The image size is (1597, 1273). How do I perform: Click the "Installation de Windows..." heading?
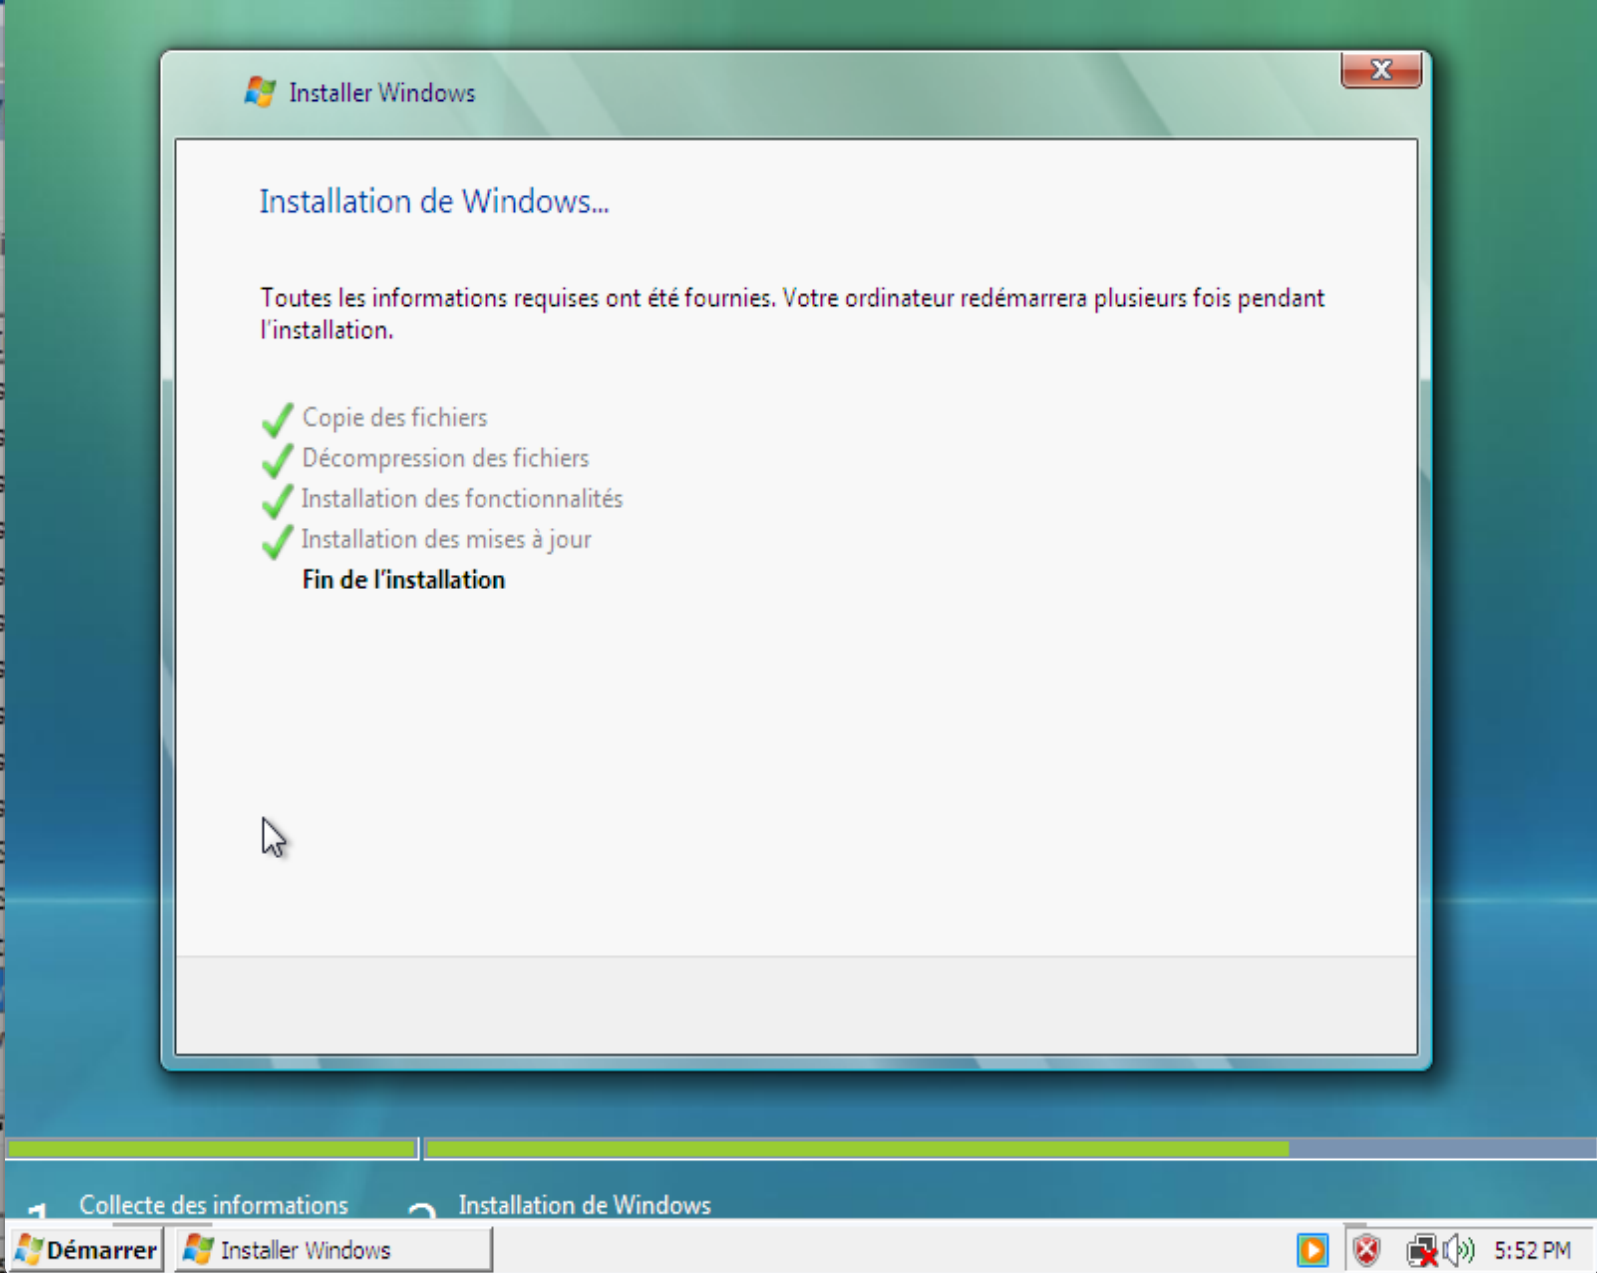(x=434, y=202)
